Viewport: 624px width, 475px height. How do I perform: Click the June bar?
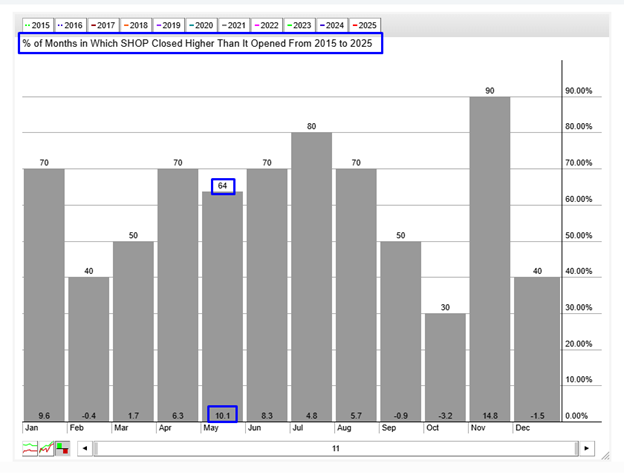(x=267, y=295)
